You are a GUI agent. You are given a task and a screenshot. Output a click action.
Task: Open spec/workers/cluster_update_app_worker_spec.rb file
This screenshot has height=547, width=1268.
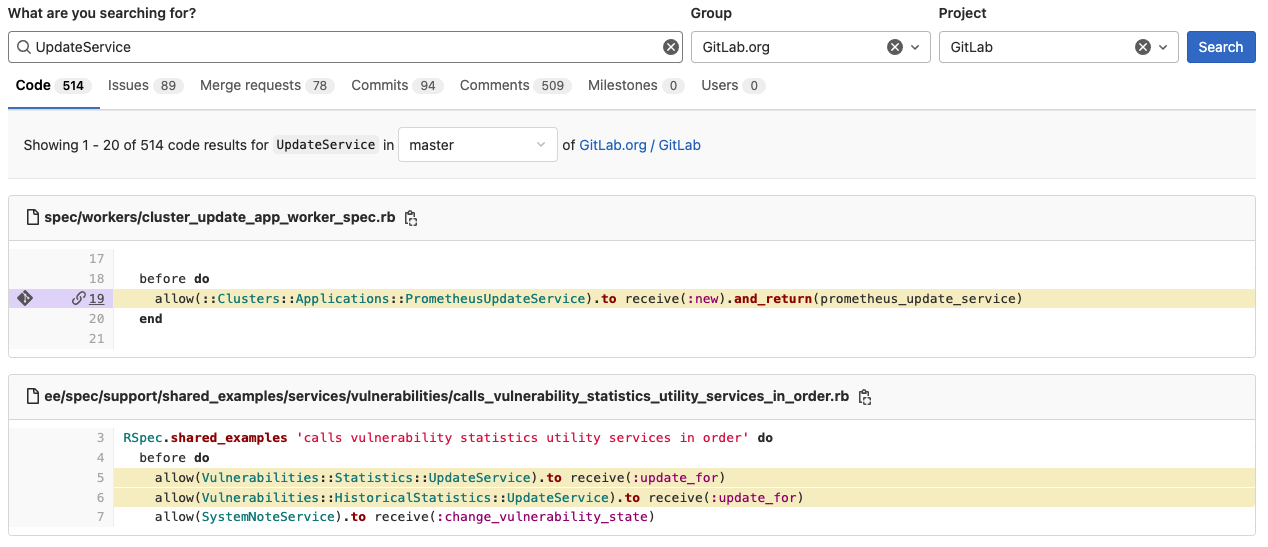(219, 217)
